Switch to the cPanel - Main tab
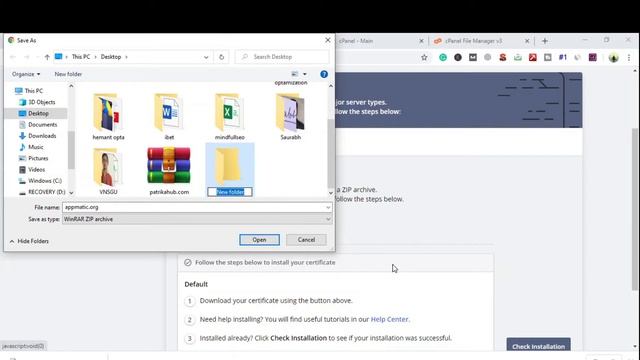Image resolution: width=640 pixels, height=360 pixels. tap(356, 41)
